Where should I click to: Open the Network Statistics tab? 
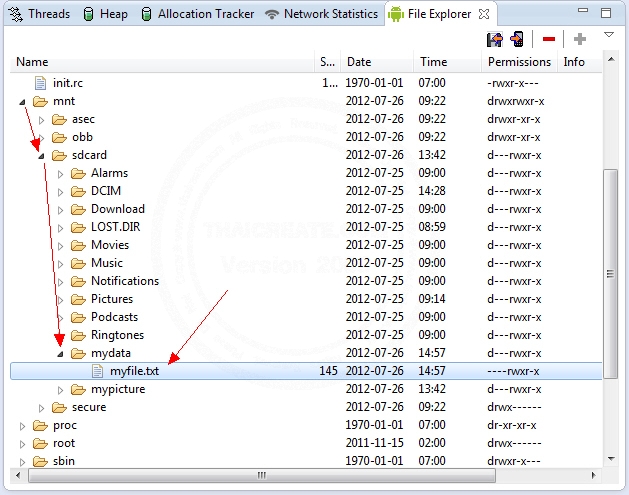321,14
